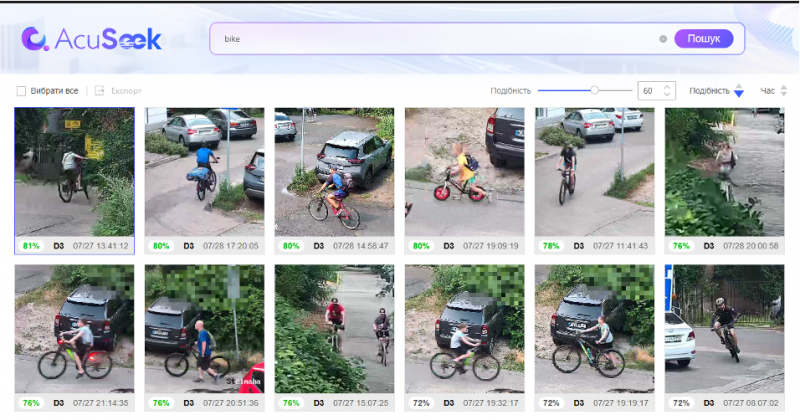
Task: Click the Пошук search button
Action: [703, 39]
